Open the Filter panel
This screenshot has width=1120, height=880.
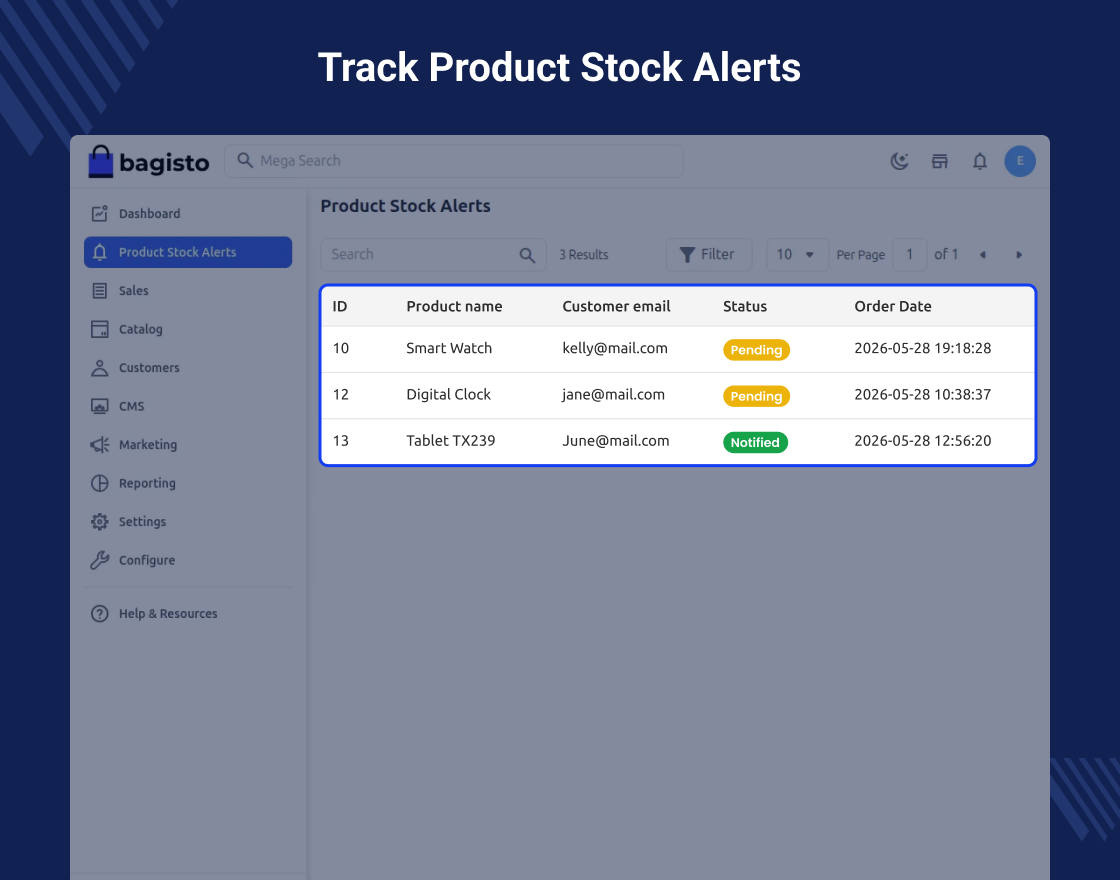coord(709,255)
